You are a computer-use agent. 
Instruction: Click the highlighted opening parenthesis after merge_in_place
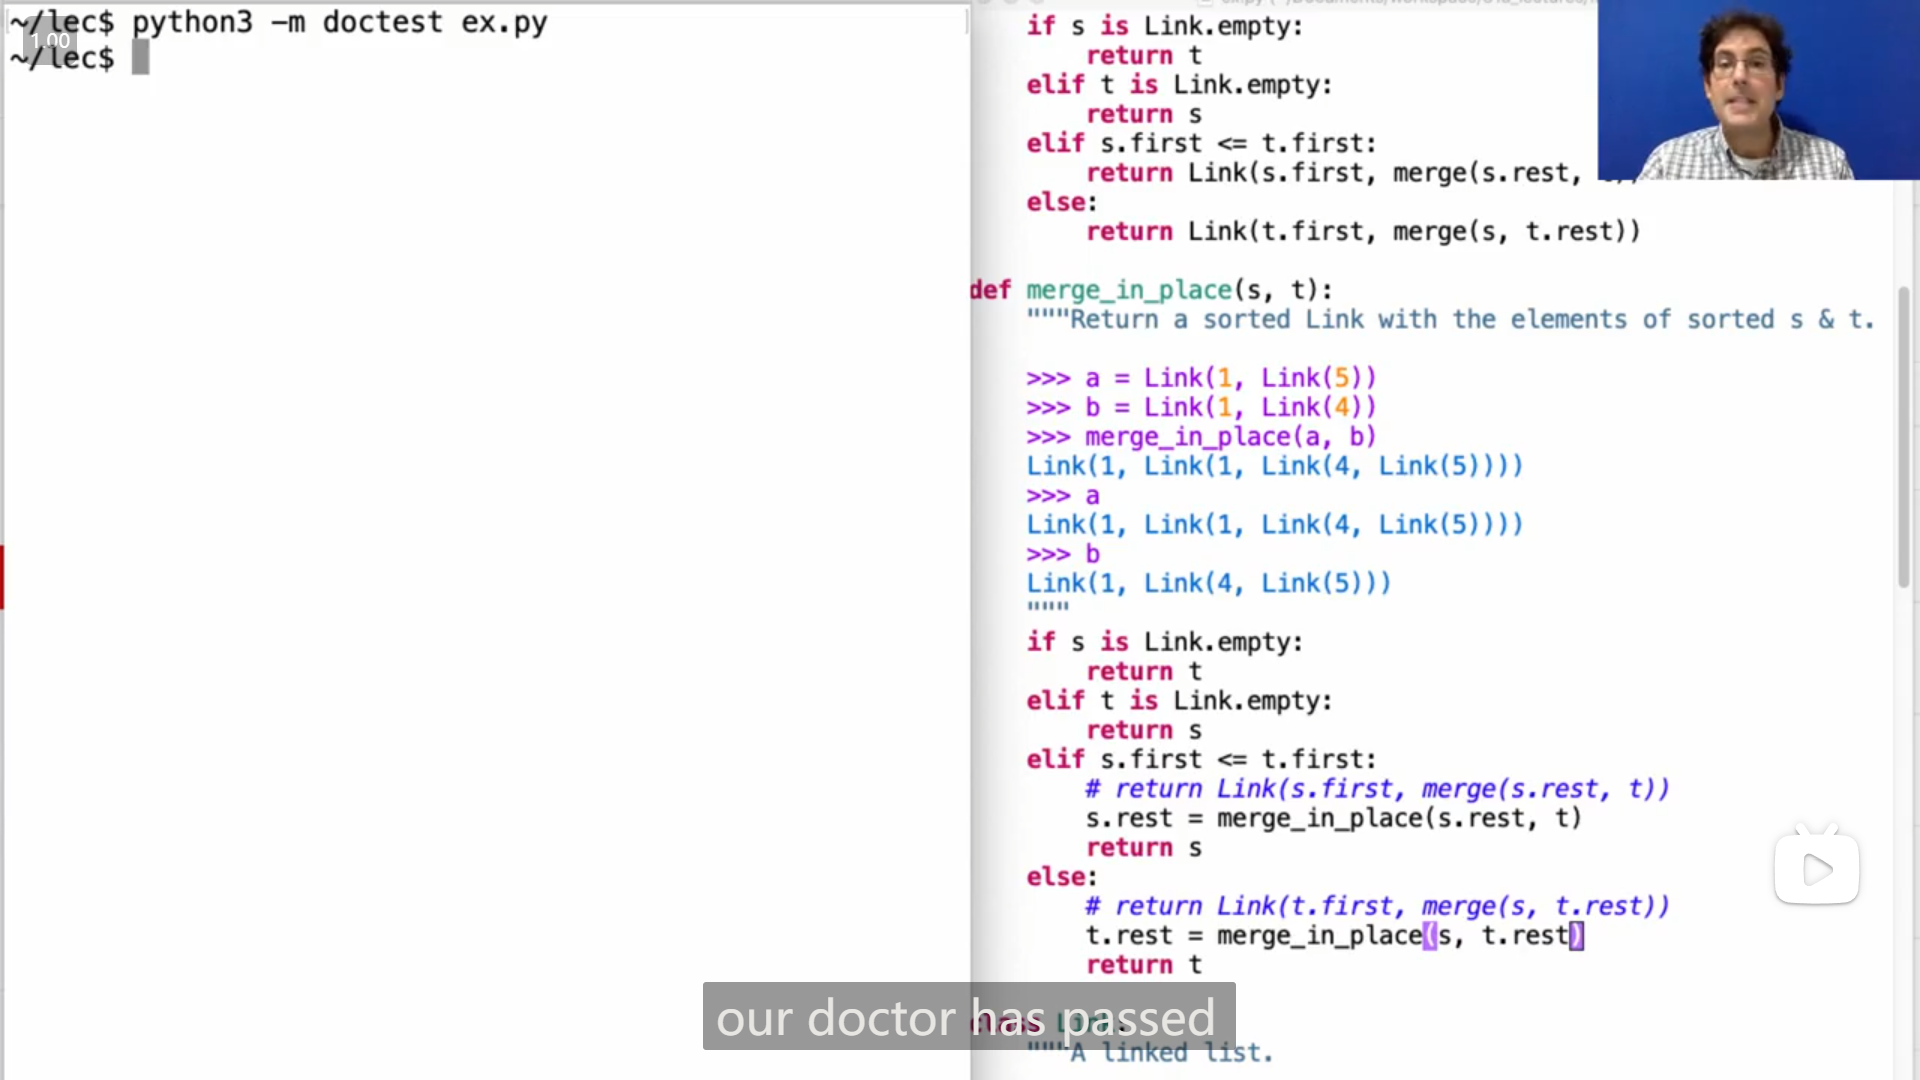coord(1430,936)
